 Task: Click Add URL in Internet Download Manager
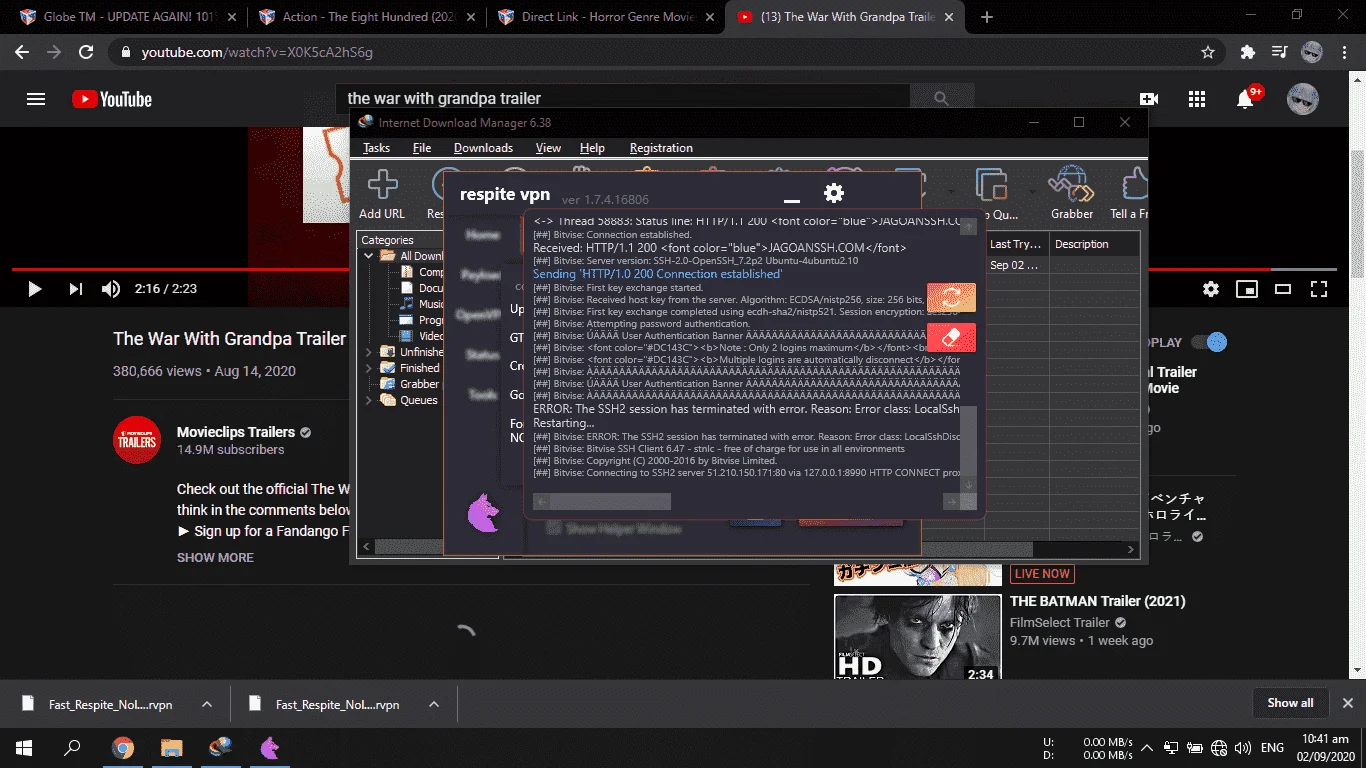tap(382, 194)
